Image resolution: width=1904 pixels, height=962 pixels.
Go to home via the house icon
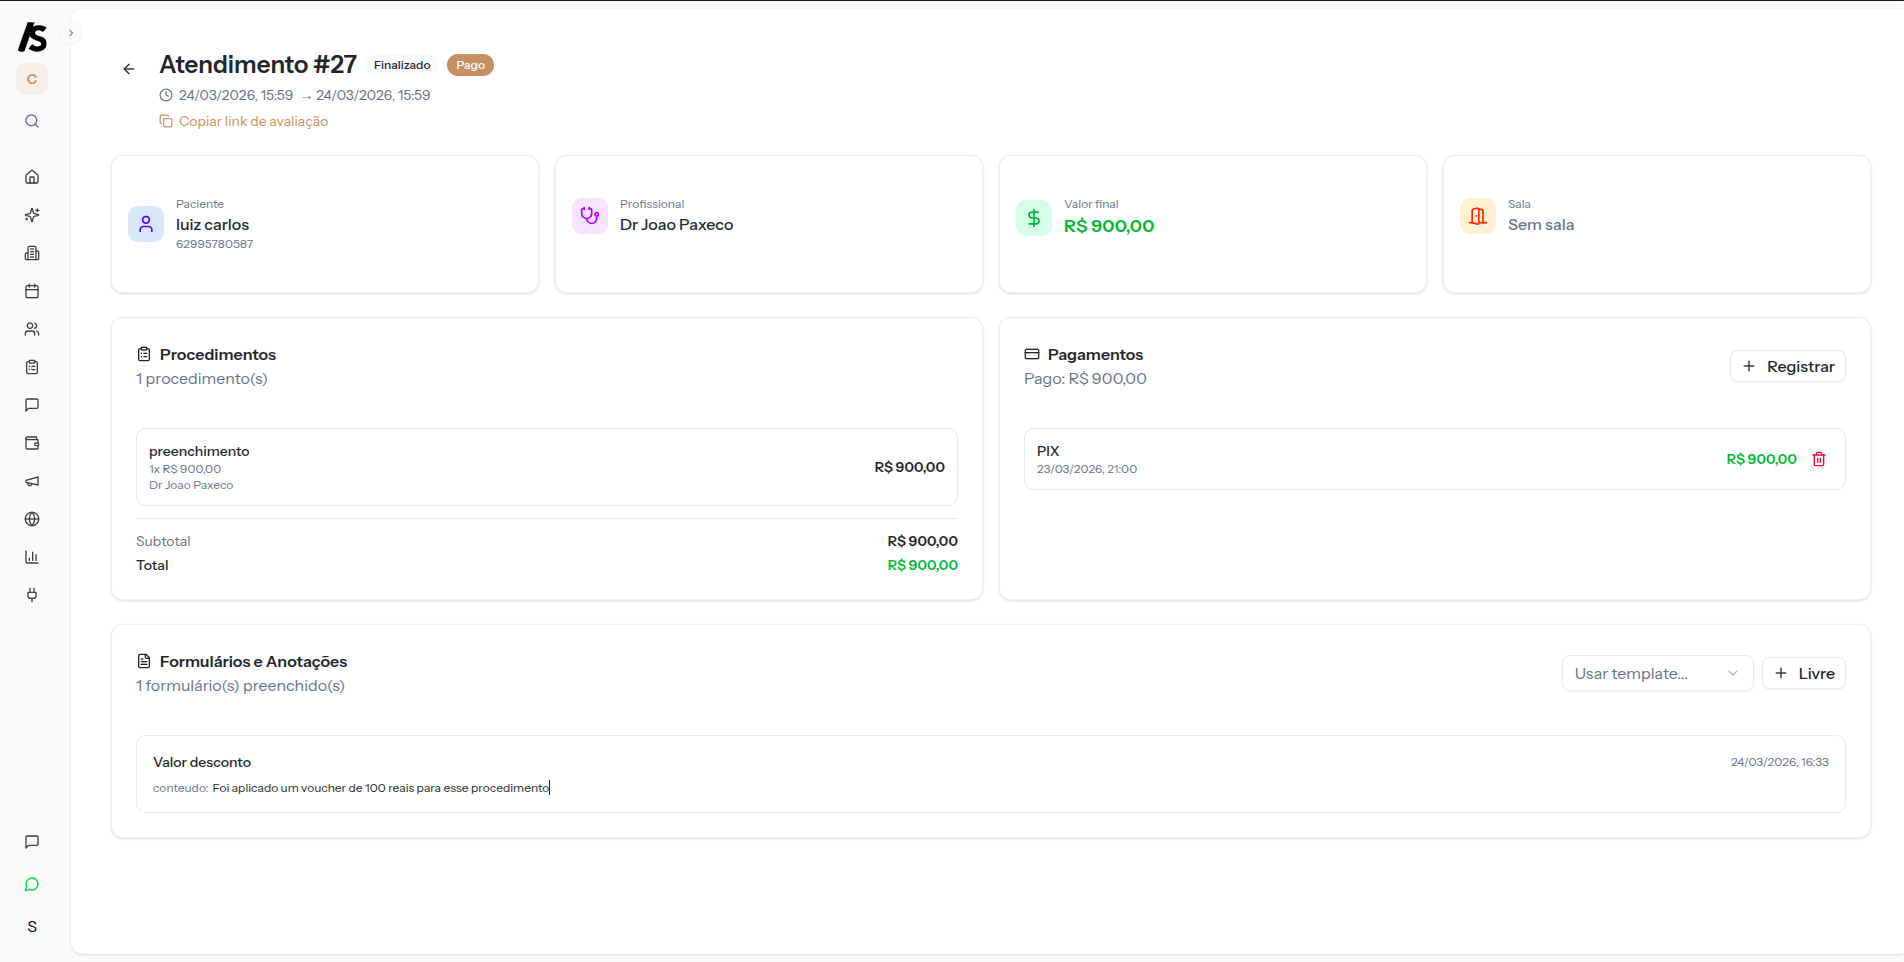(32, 177)
